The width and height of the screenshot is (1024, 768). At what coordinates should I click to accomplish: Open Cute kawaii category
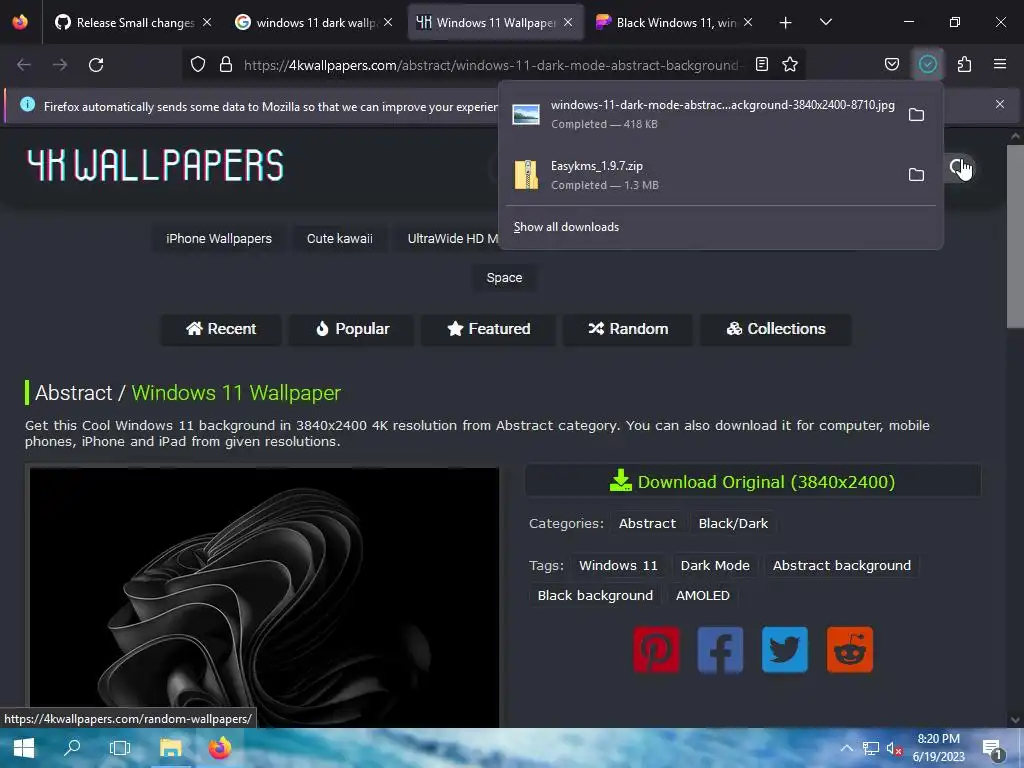(340, 238)
